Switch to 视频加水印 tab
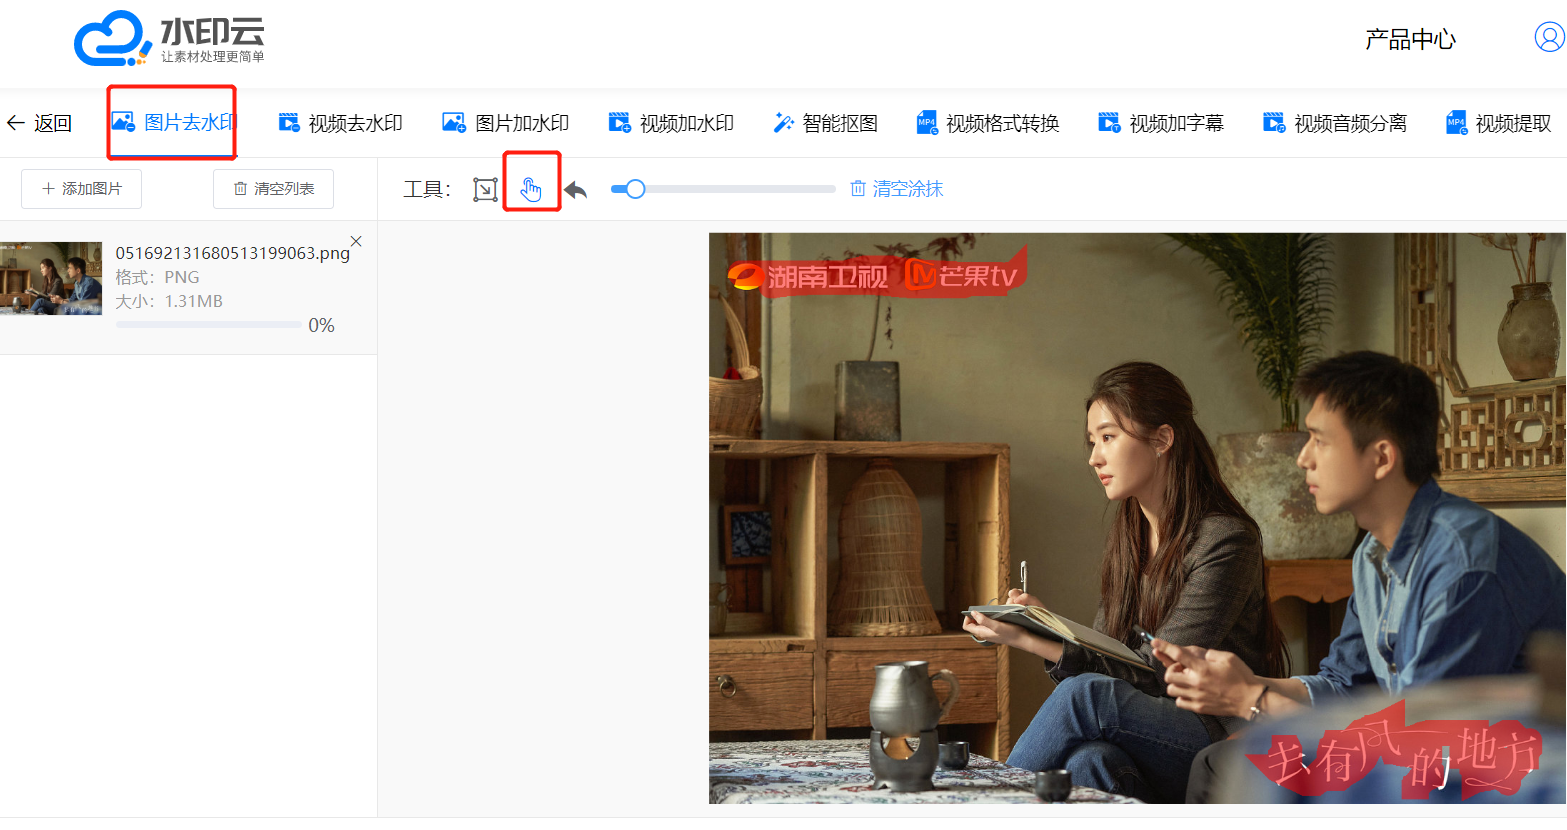The image size is (1567, 830). pyautogui.click(x=671, y=123)
